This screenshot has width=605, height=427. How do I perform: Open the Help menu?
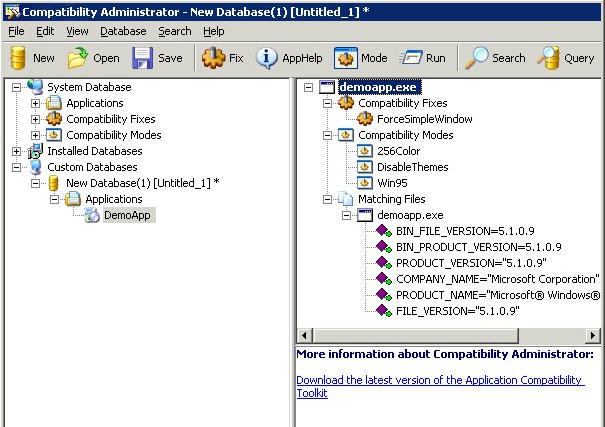[214, 31]
